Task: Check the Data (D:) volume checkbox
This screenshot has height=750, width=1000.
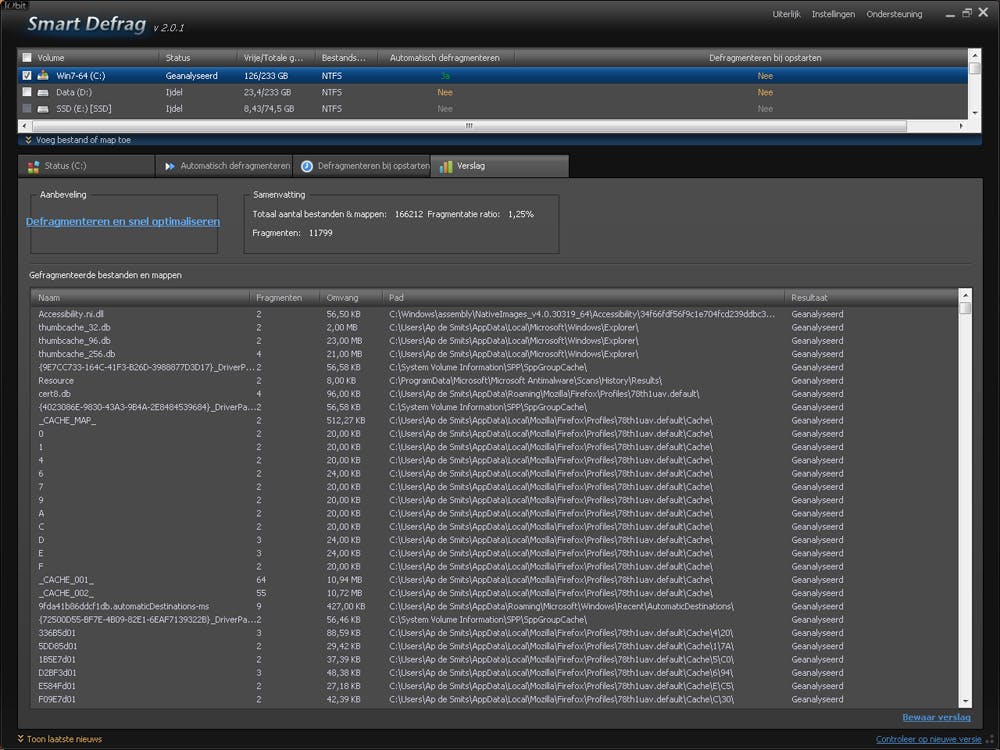Action: [27, 92]
